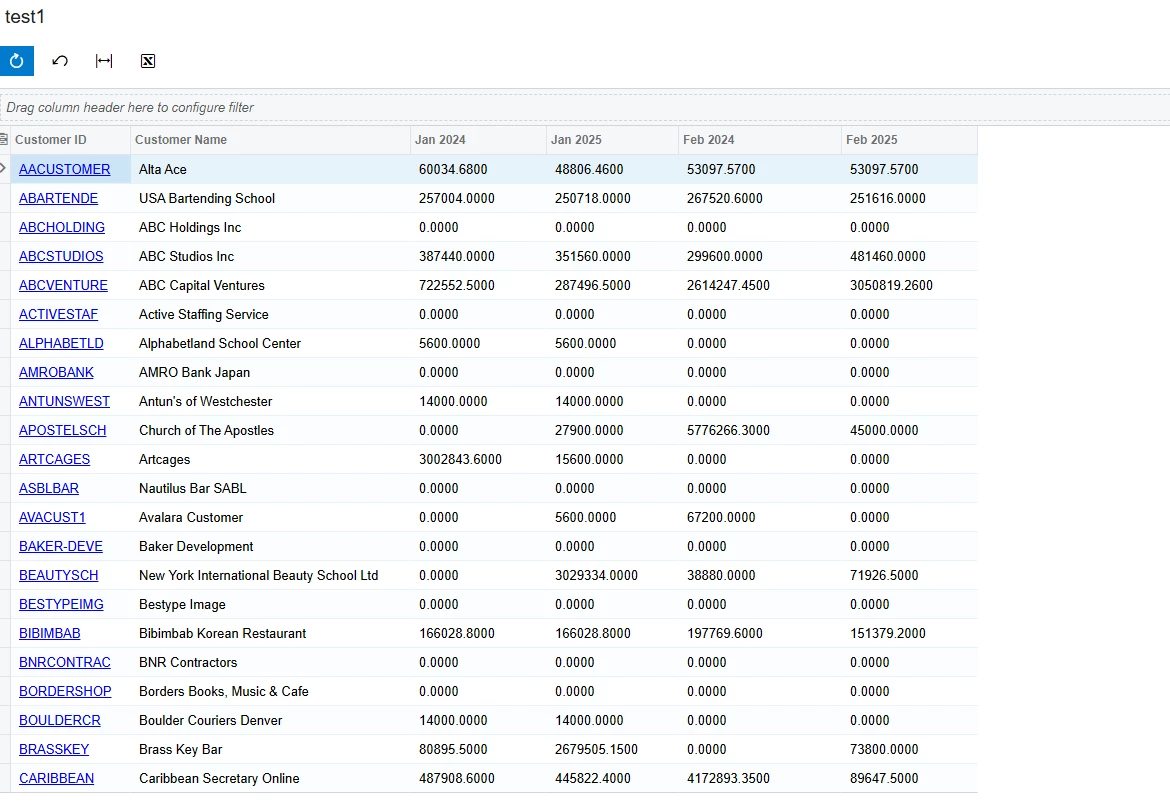Select the CARIBBEAN link
The image size is (1170, 808).
pos(56,779)
